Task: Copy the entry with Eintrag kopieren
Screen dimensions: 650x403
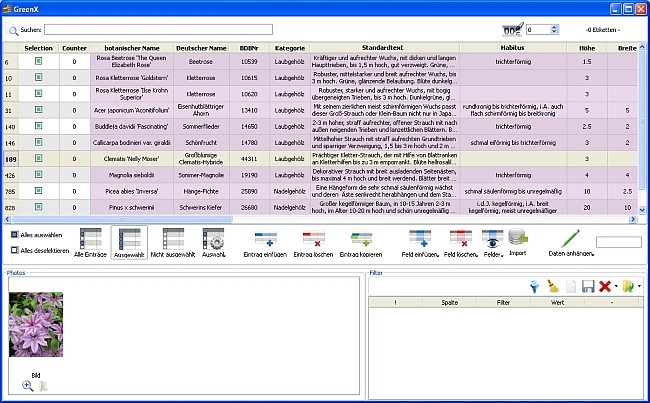Action: 361,244
